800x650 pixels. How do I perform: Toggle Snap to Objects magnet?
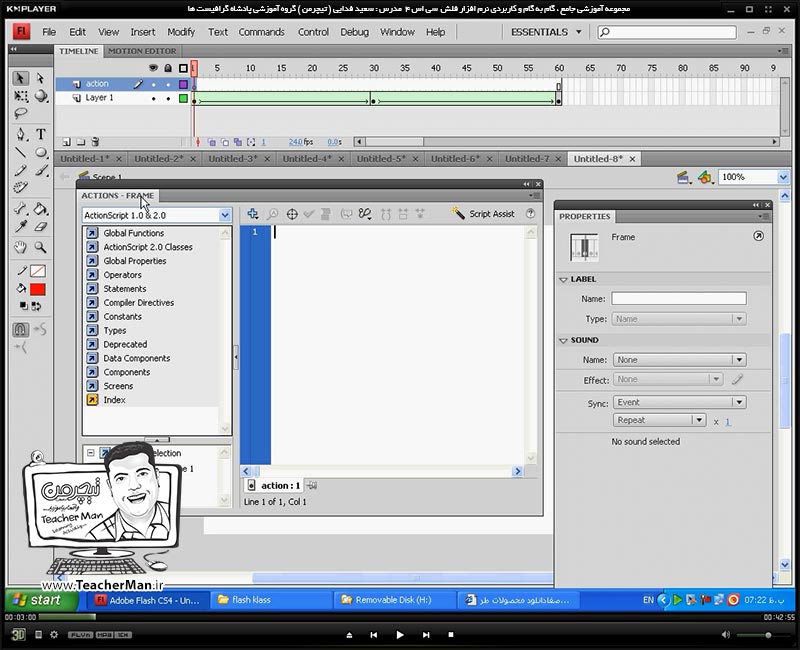click(x=20, y=330)
